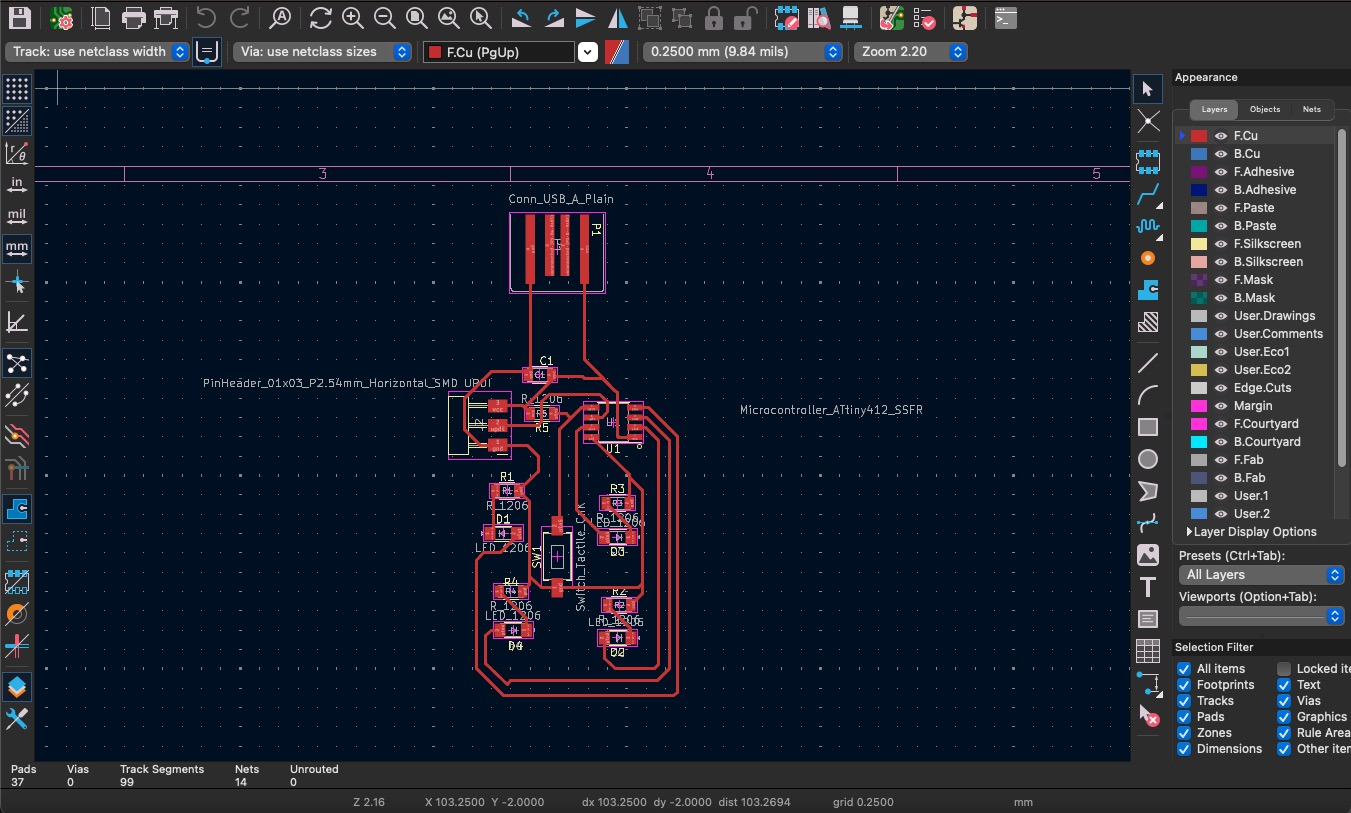Select the Delete tool icon

click(1148, 715)
